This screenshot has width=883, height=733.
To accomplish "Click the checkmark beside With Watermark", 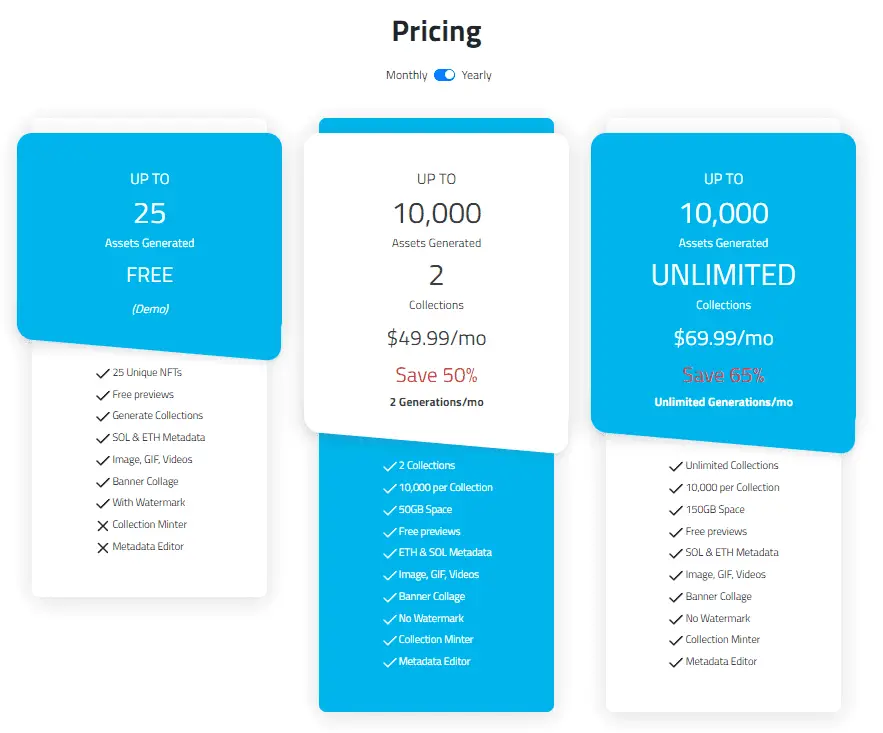I will click(102, 503).
